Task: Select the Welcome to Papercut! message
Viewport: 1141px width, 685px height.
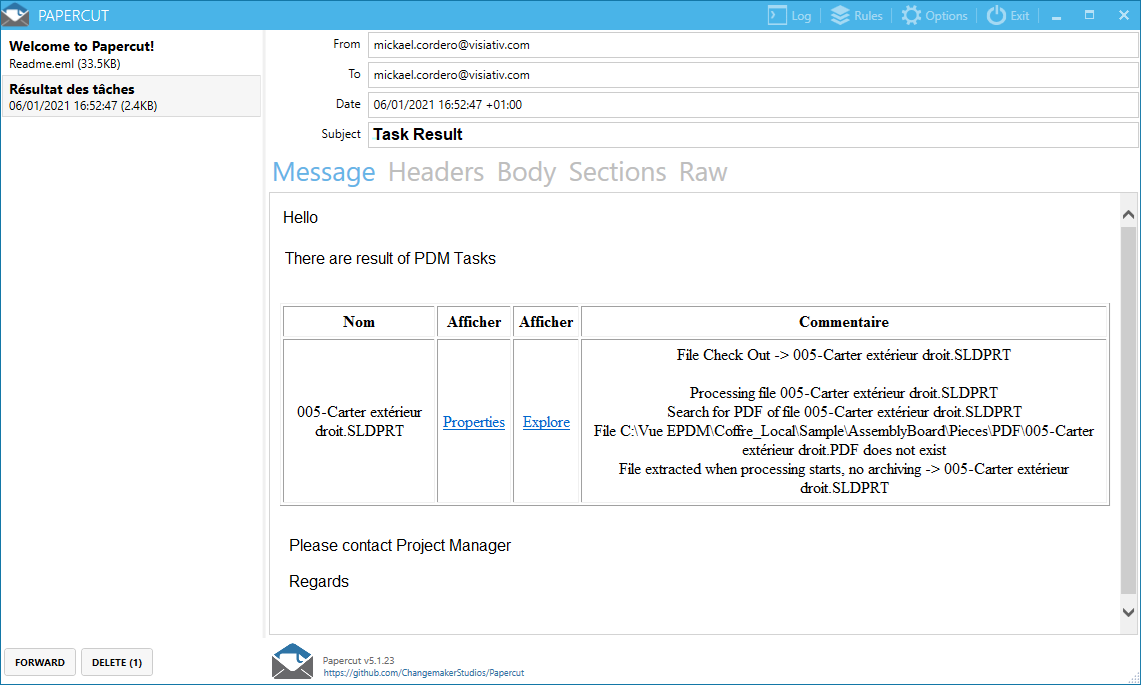Action: [x=131, y=54]
